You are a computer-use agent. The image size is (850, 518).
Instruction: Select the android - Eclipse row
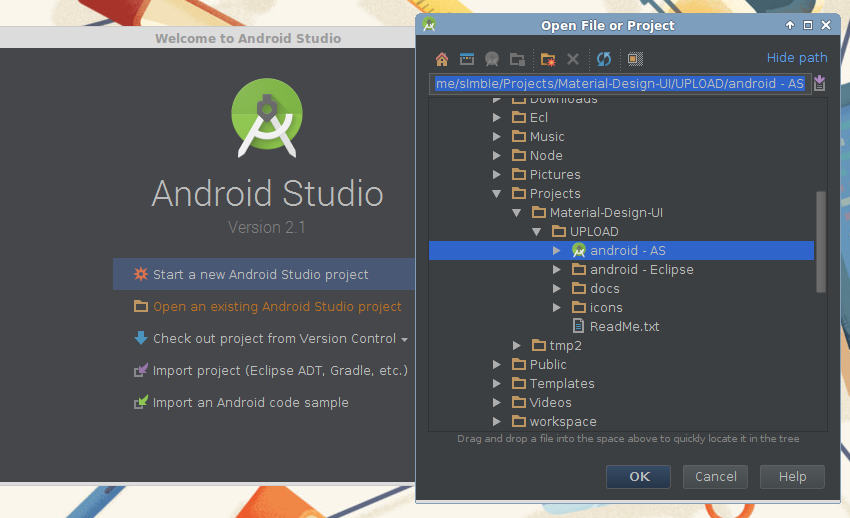click(621, 269)
